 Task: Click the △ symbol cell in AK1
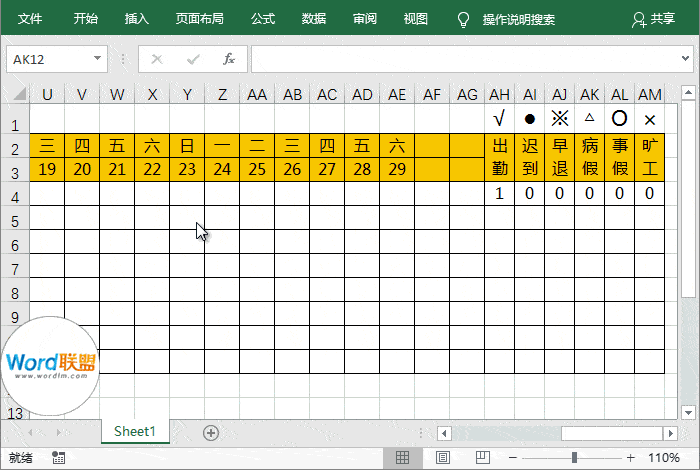pyautogui.click(x=589, y=119)
